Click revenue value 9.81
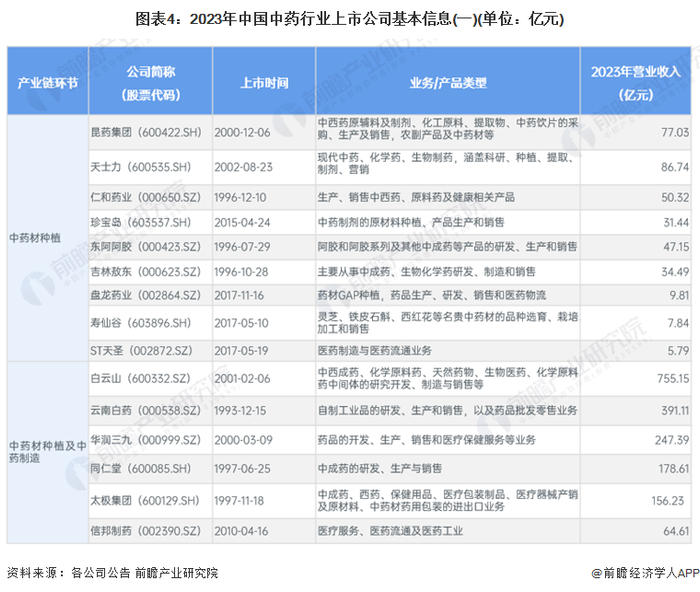This screenshot has height=592, width=700. [x=679, y=296]
